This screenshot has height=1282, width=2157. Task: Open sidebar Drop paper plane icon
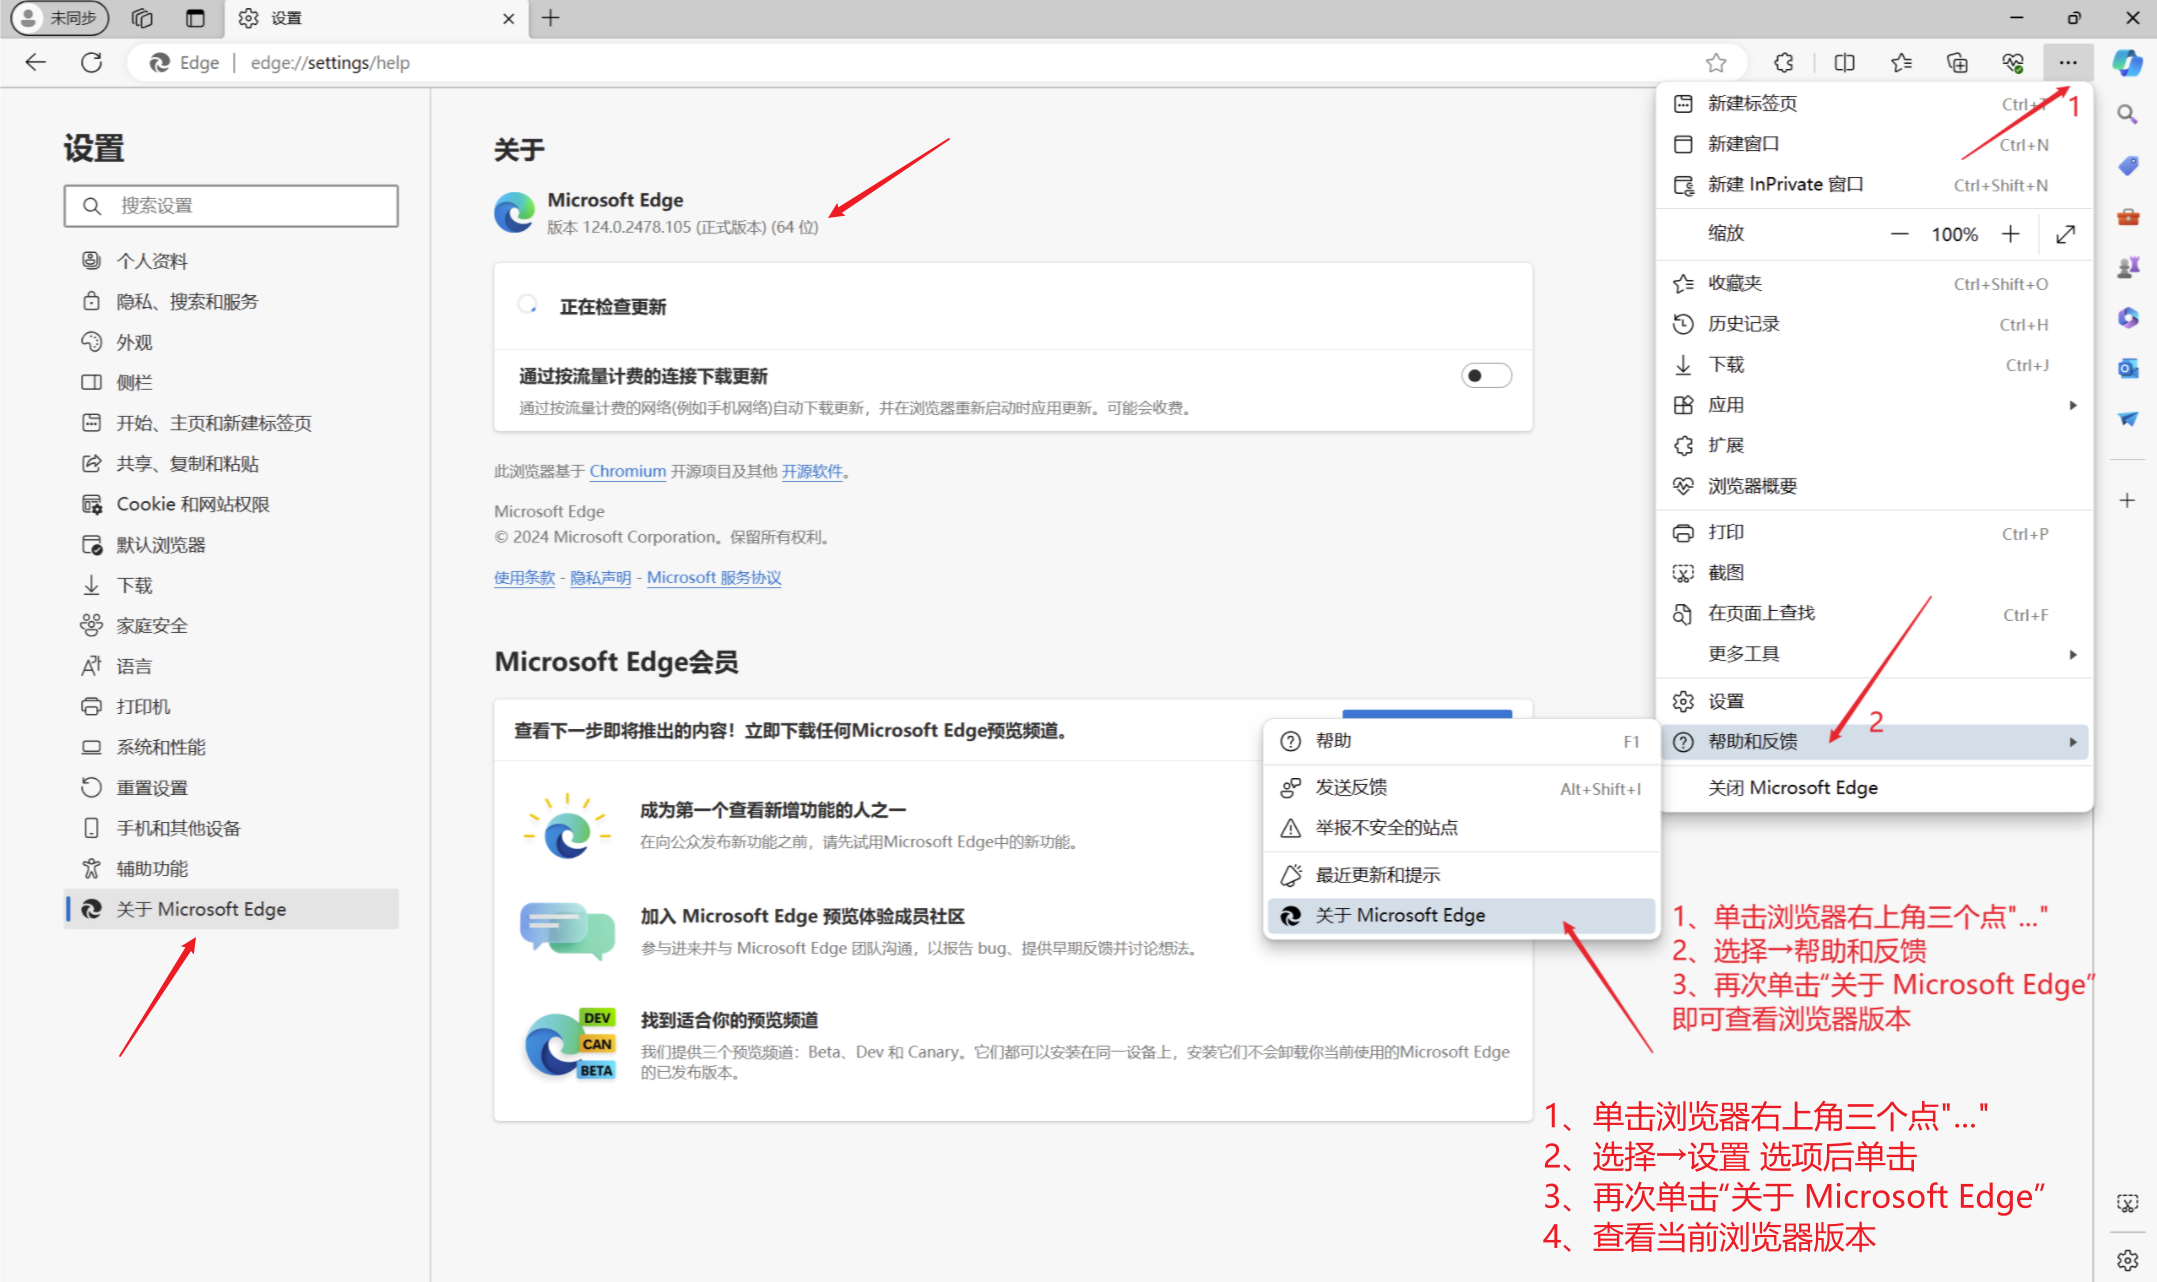[x=2127, y=419]
